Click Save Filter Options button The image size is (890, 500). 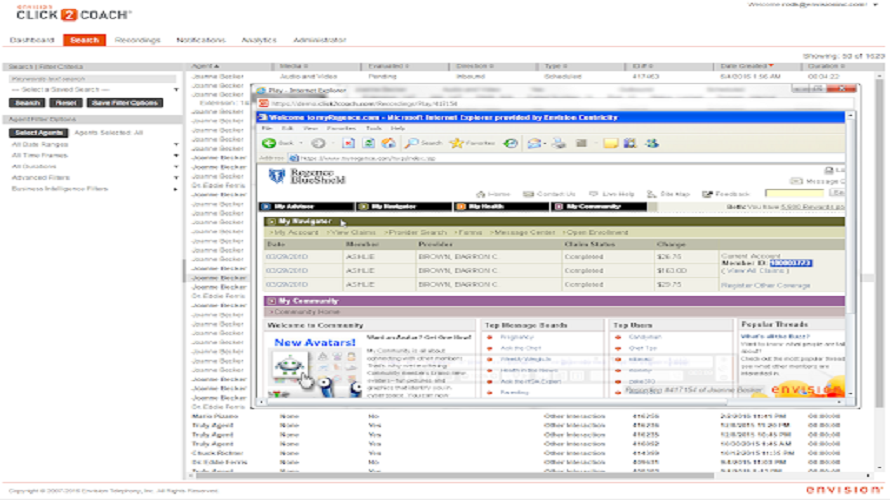(125, 103)
